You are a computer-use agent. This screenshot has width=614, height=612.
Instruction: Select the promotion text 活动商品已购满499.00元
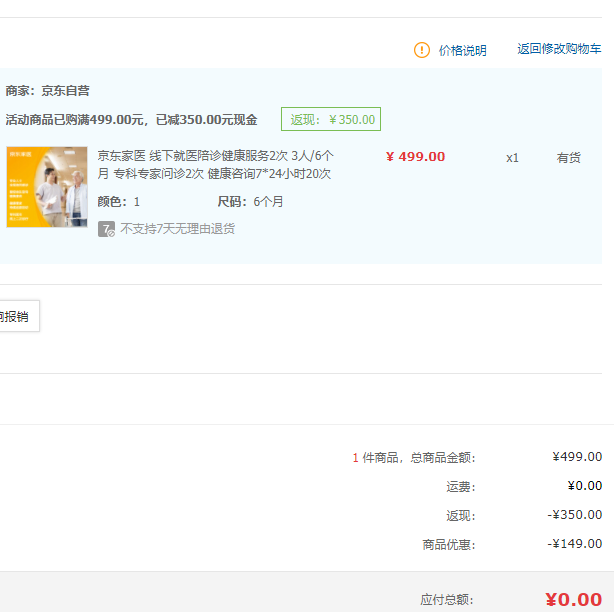[x=74, y=119]
